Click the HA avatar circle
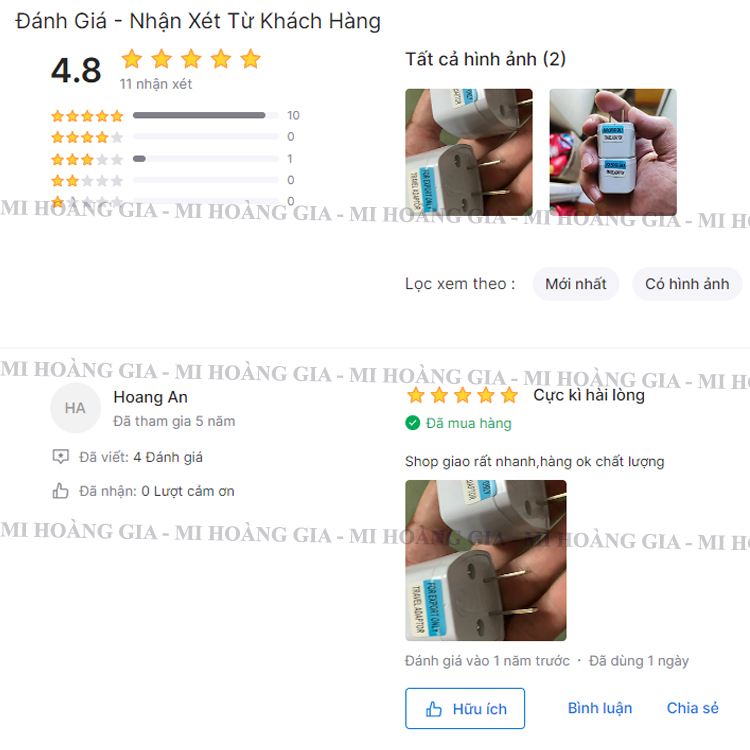Image resolution: width=750 pixels, height=750 pixels. [x=75, y=408]
